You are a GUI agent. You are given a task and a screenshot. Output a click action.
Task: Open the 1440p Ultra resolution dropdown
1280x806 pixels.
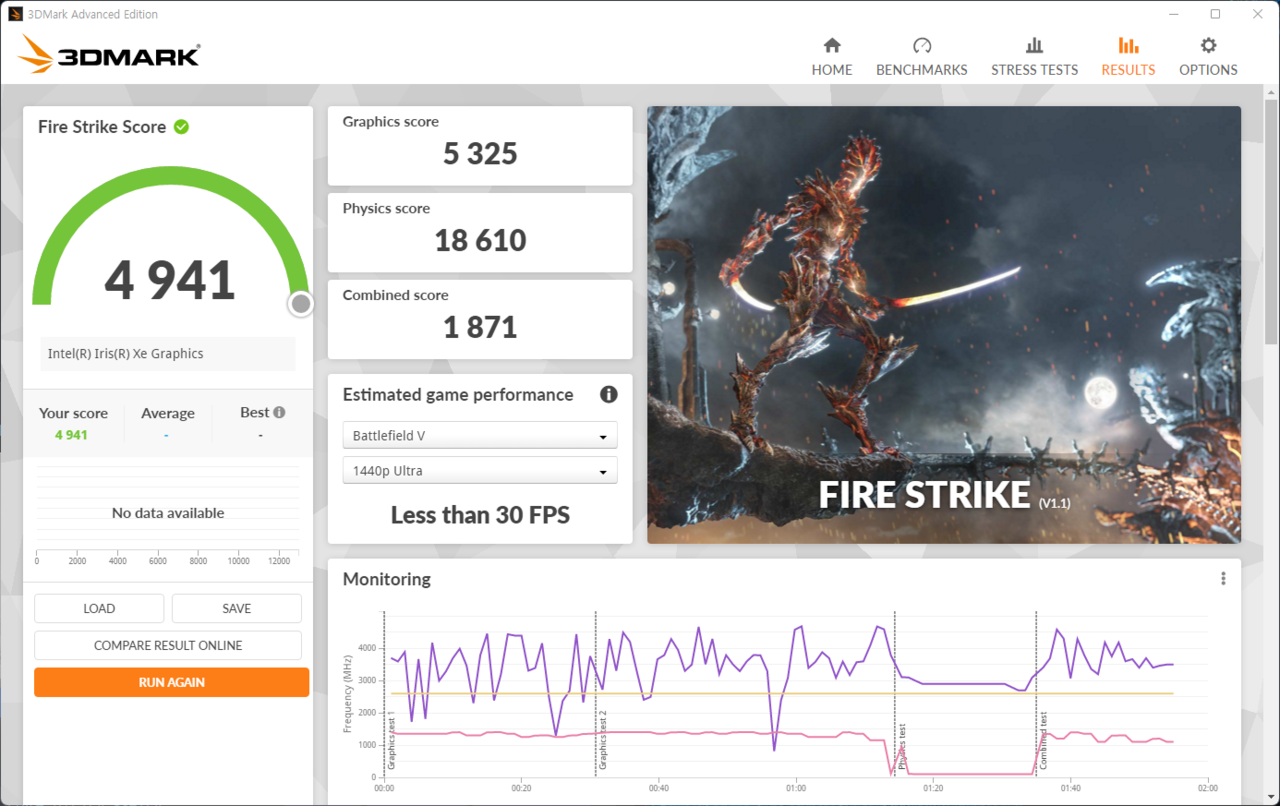pyautogui.click(x=479, y=470)
